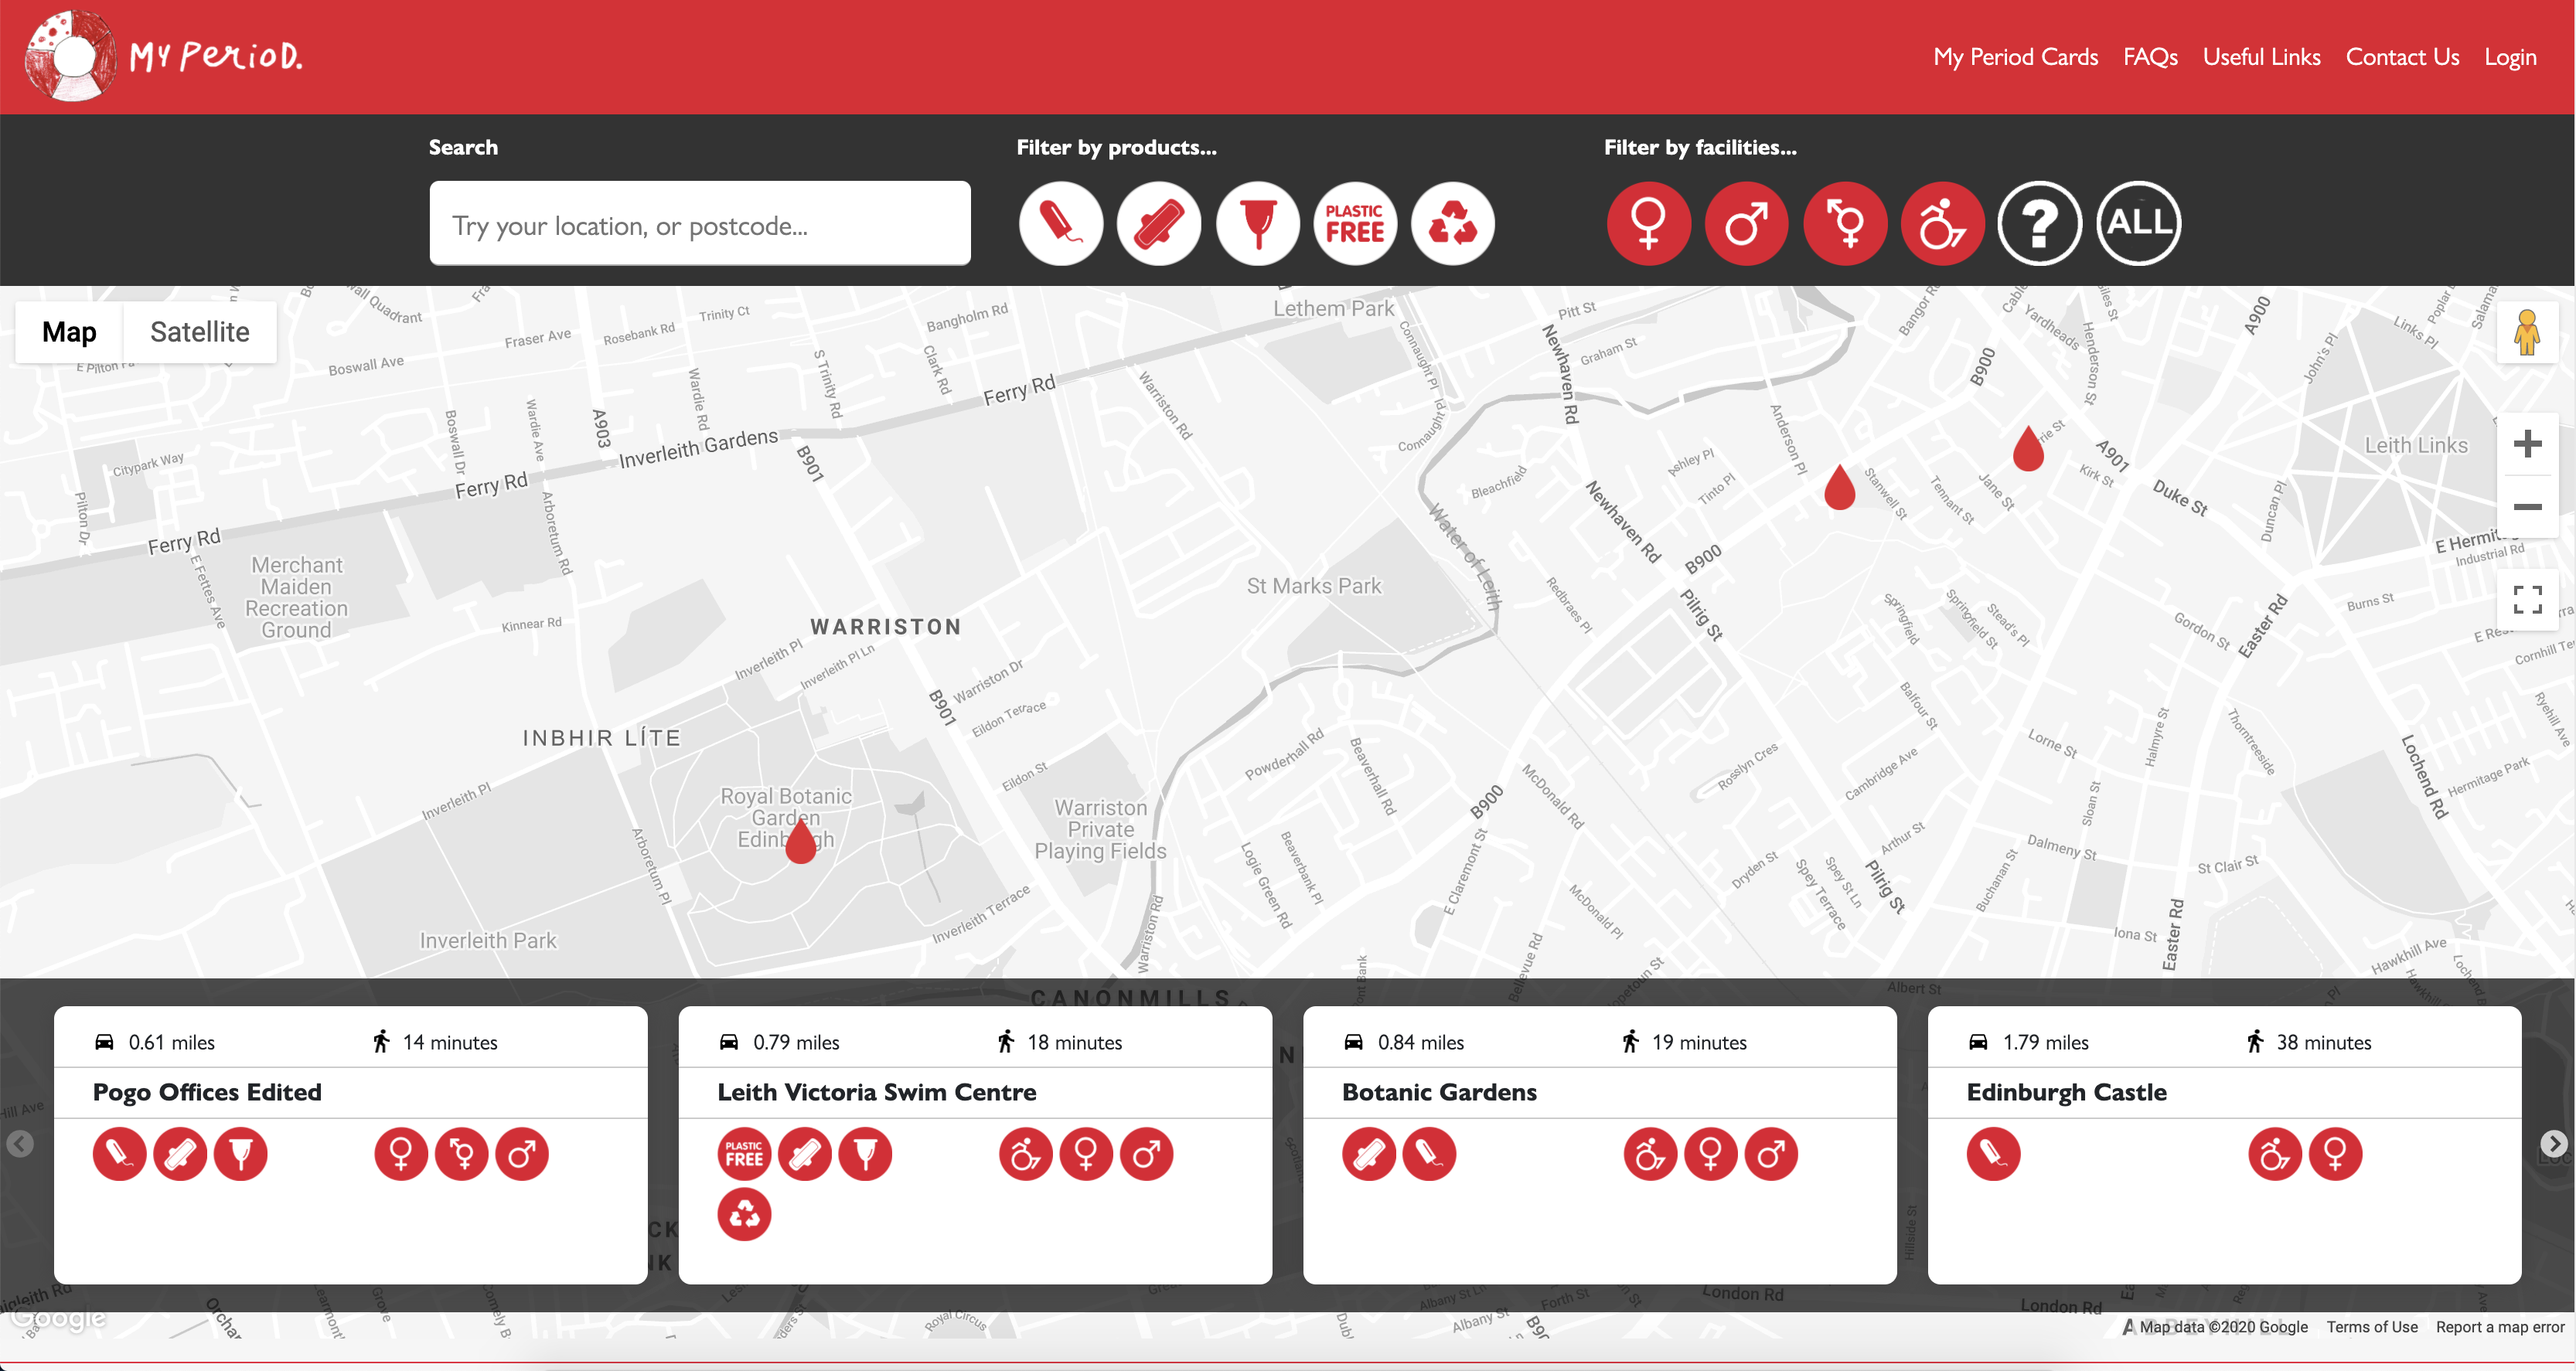Click gender neutral icon on Pogo Offices card
Image resolution: width=2576 pixels, height=1371 pixels.
click(462, 1154)
